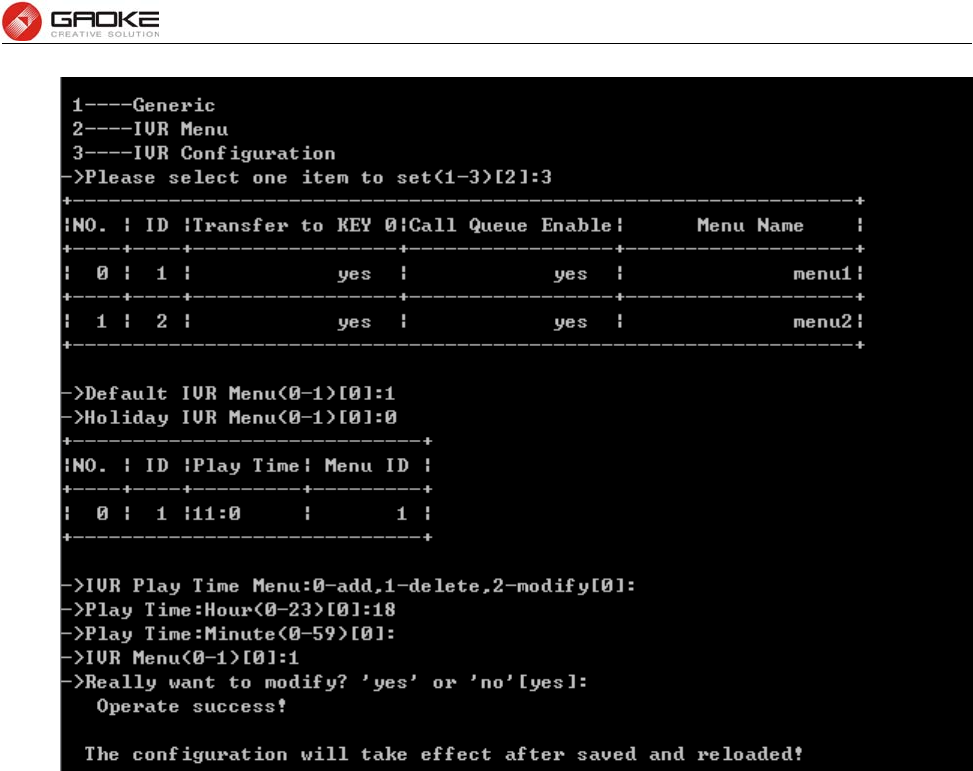Click the 'Transfer to KEY 0' column header
This screenshot has width=973, height=771.
click(x=295, y=225)
